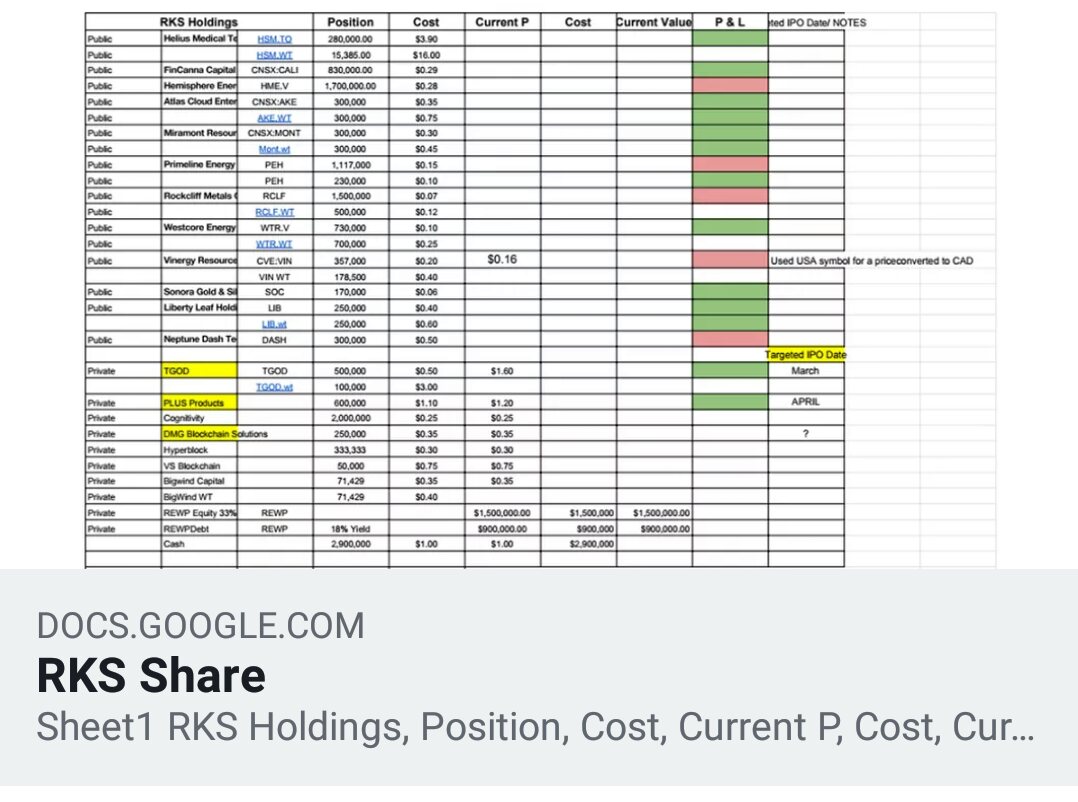Click the $0.16 current price cell
This screenshot has width=1078, height=802.
(x=502, y=260)
